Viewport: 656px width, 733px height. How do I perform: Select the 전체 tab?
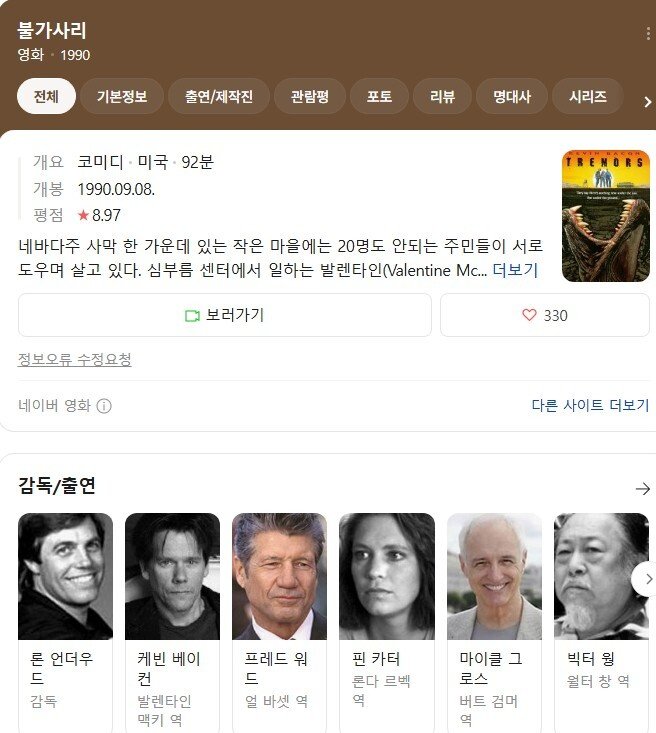point(46,96)
